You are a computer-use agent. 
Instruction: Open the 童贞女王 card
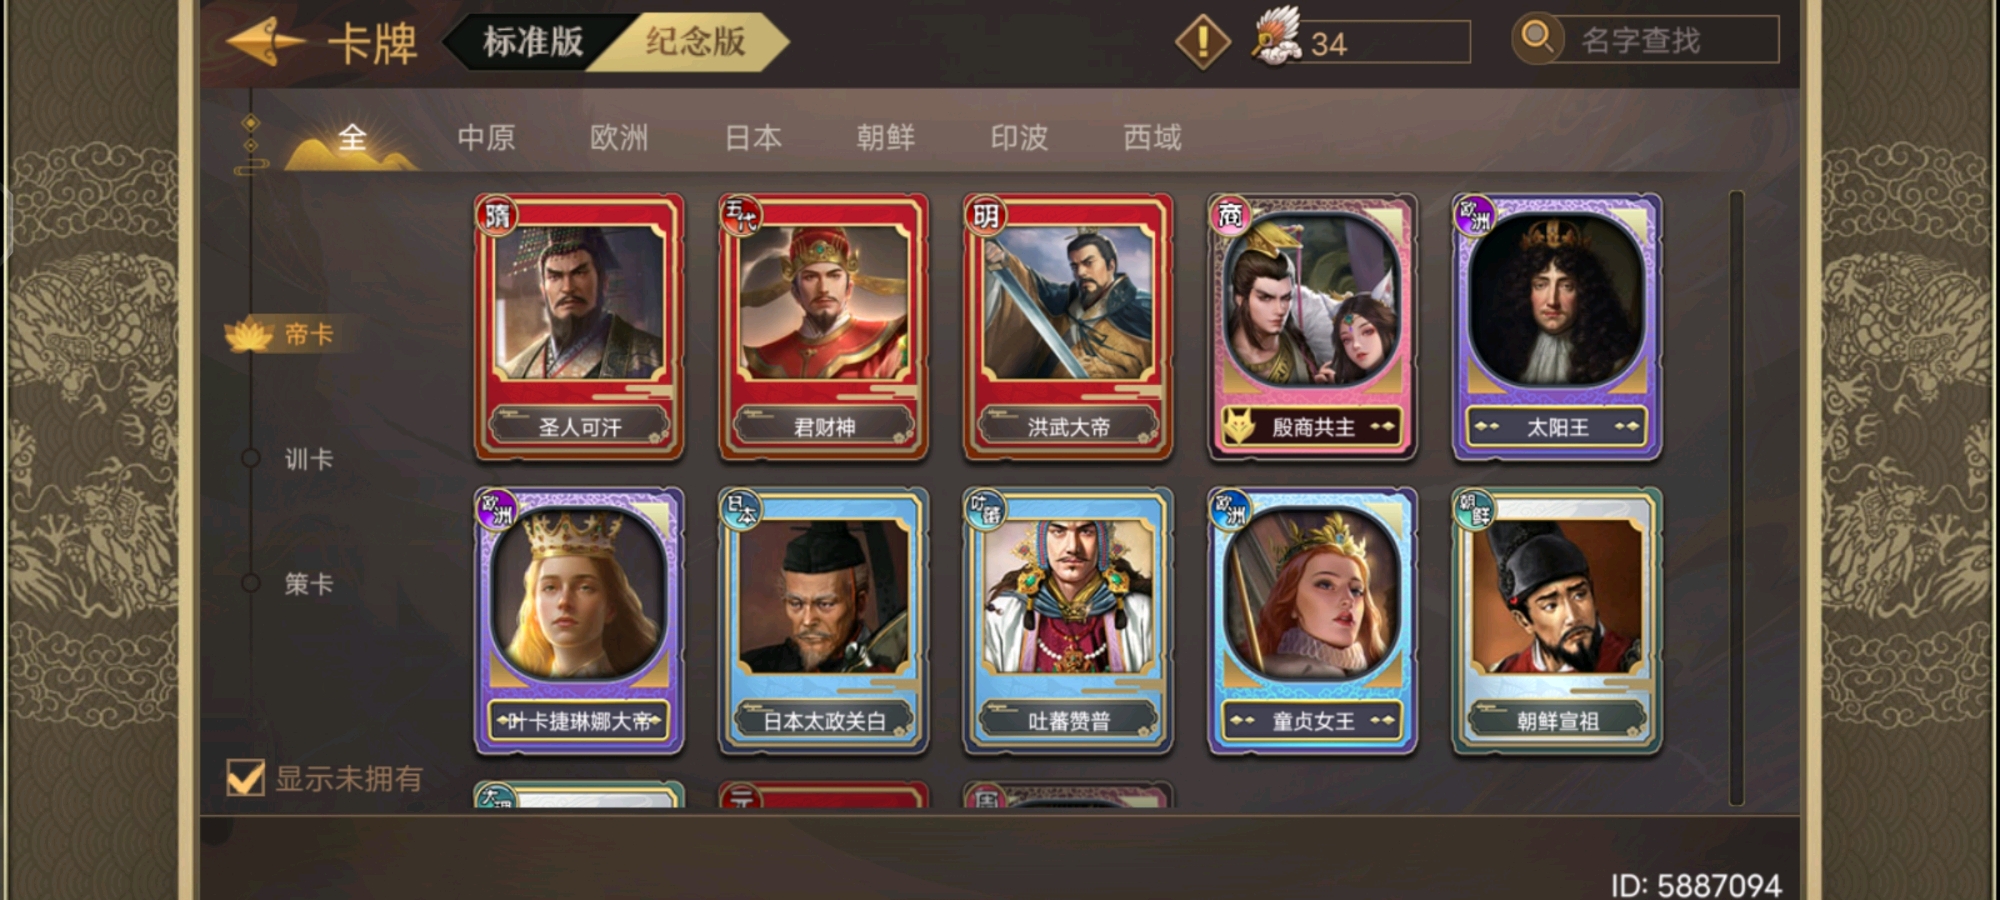click(x=1312, y=621)
